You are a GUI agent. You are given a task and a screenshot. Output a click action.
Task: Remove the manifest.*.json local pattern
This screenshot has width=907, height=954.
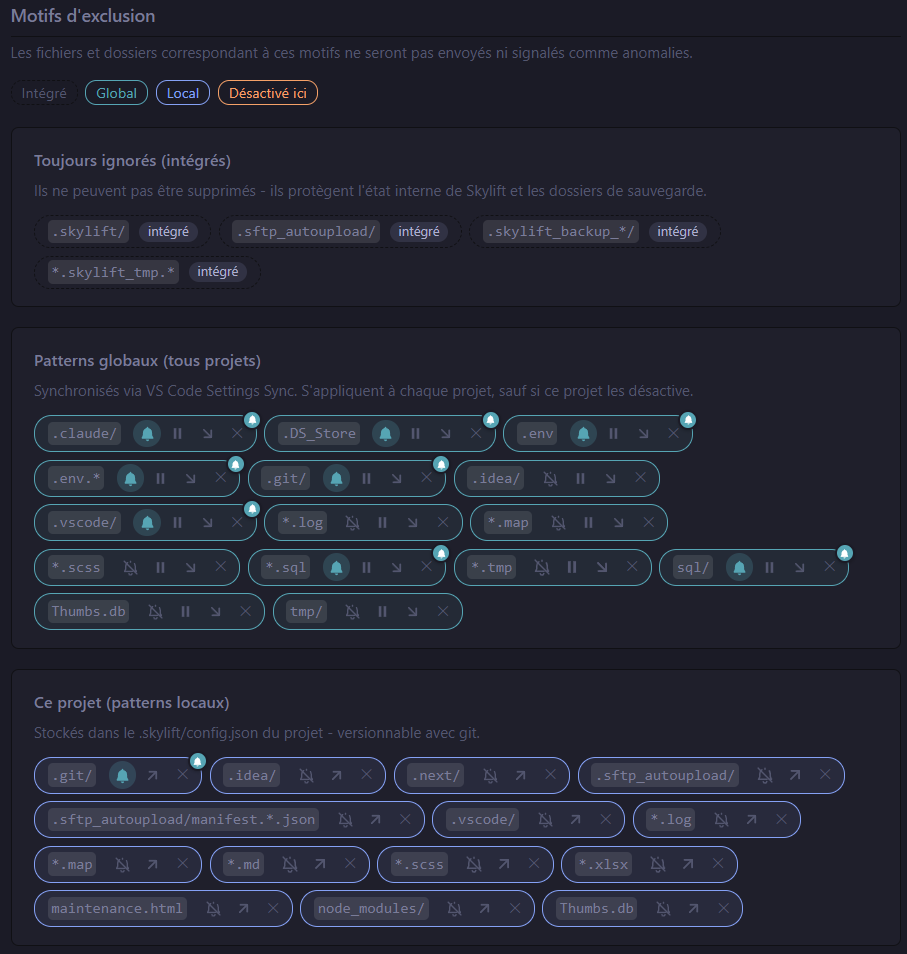tap(405, 820)
